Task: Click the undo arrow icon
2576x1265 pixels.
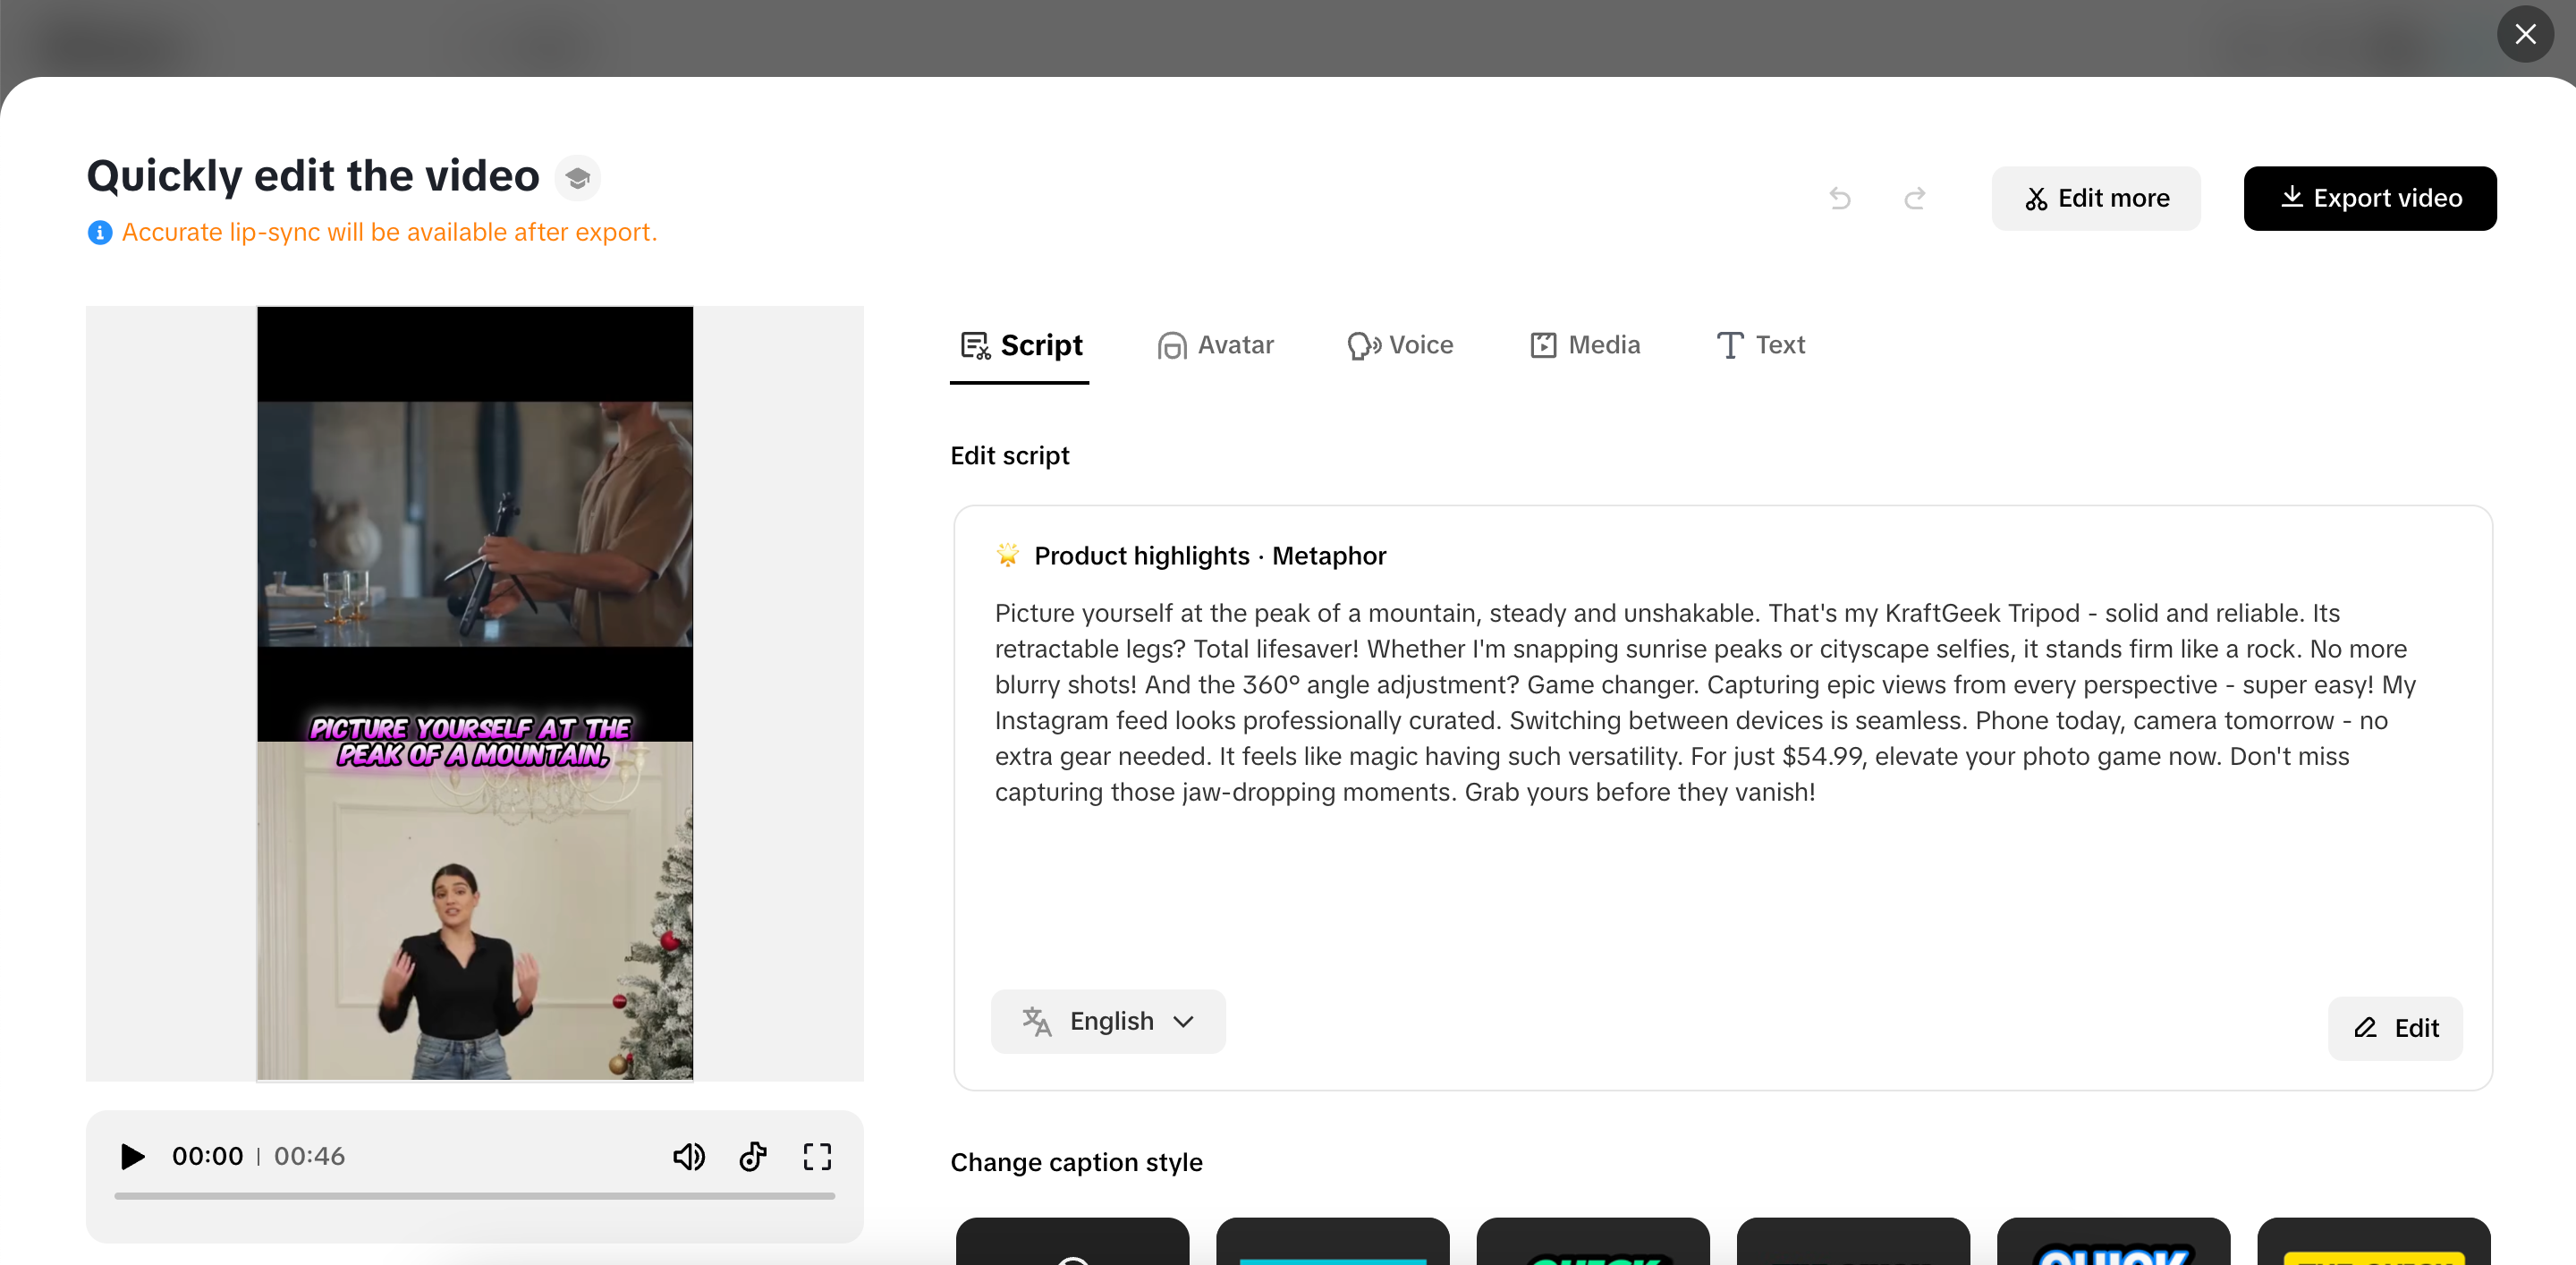Action: (x=1839, y=198)
